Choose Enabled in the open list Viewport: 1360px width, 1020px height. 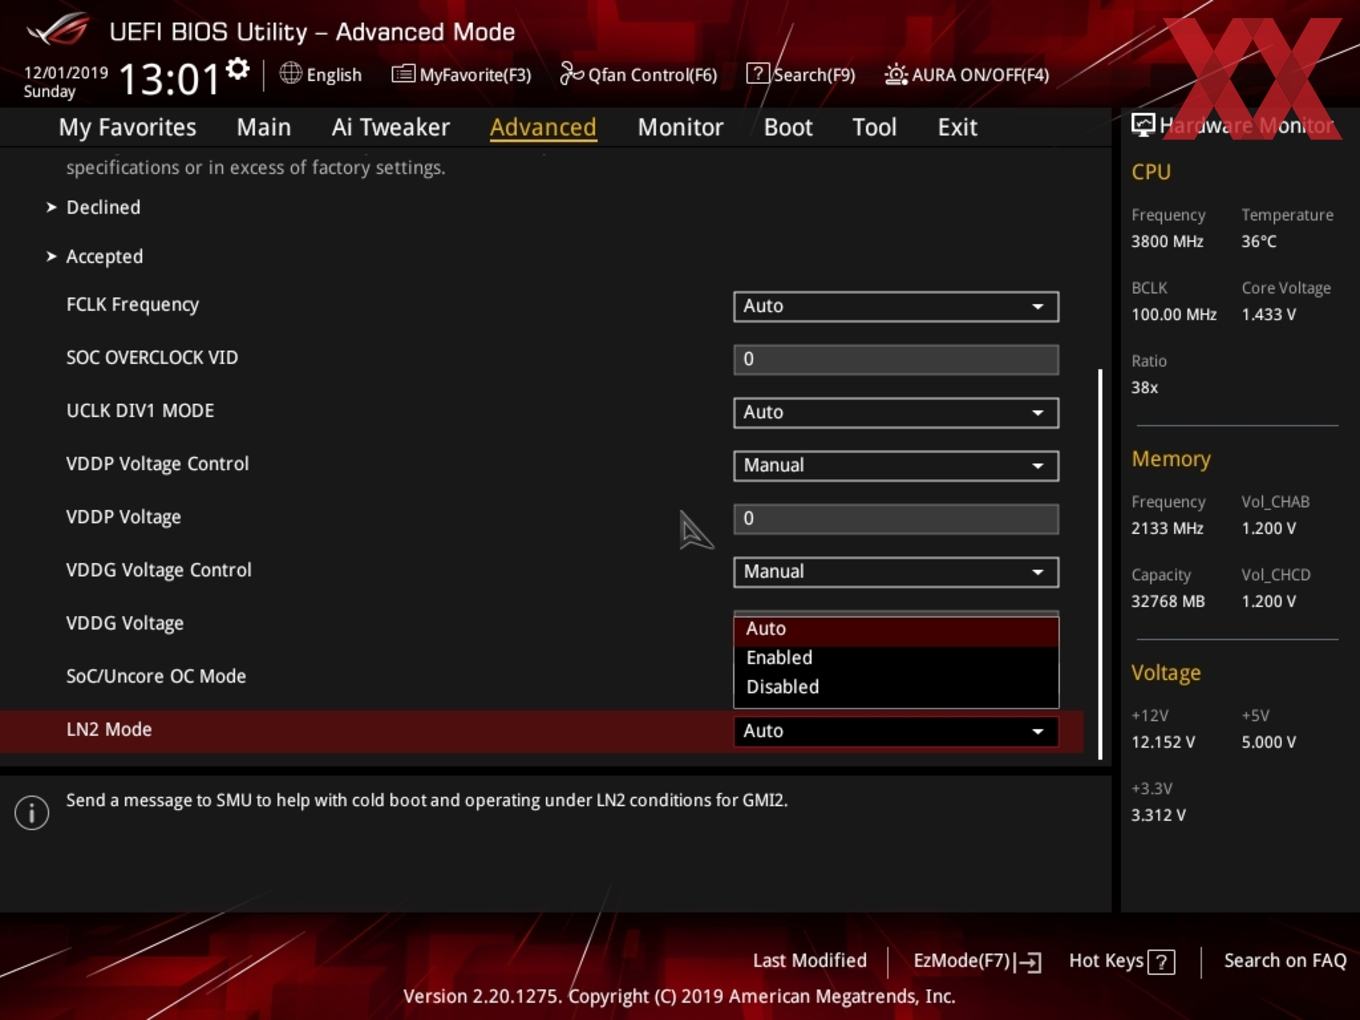click(x=896, y=658)
